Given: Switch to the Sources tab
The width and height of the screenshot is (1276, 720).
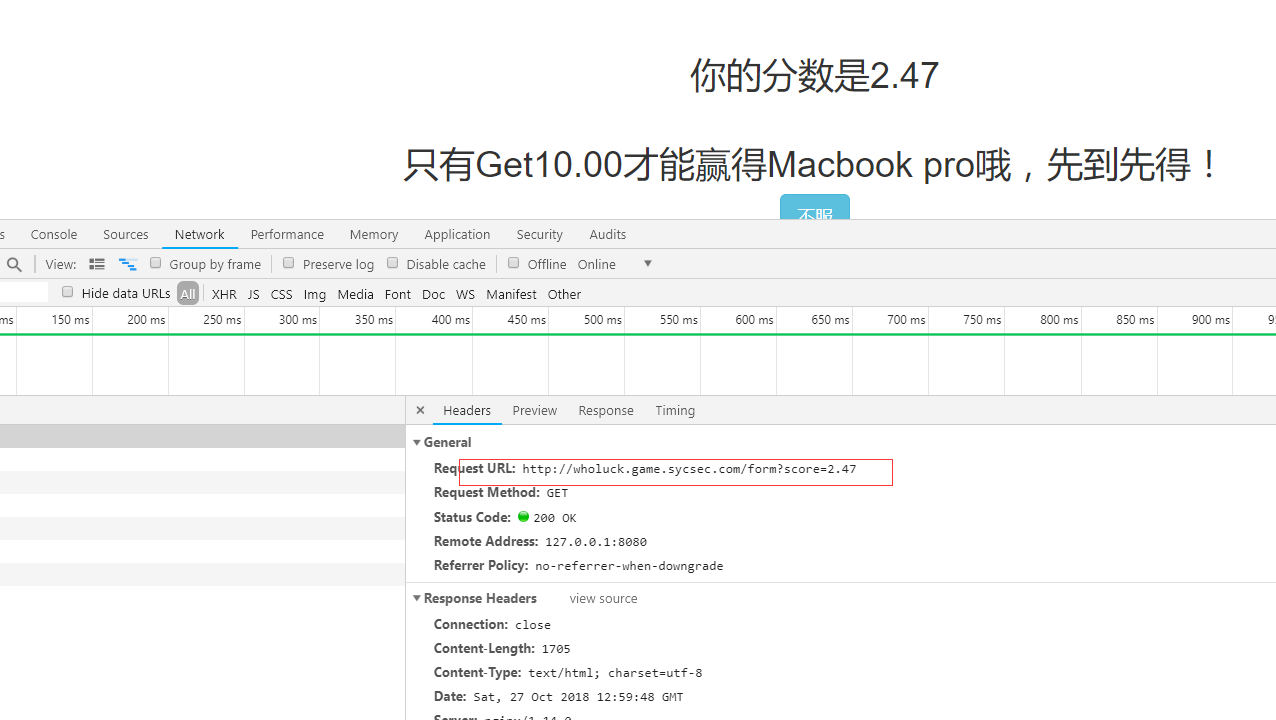Looking at the screenshot, I should 126,234.
